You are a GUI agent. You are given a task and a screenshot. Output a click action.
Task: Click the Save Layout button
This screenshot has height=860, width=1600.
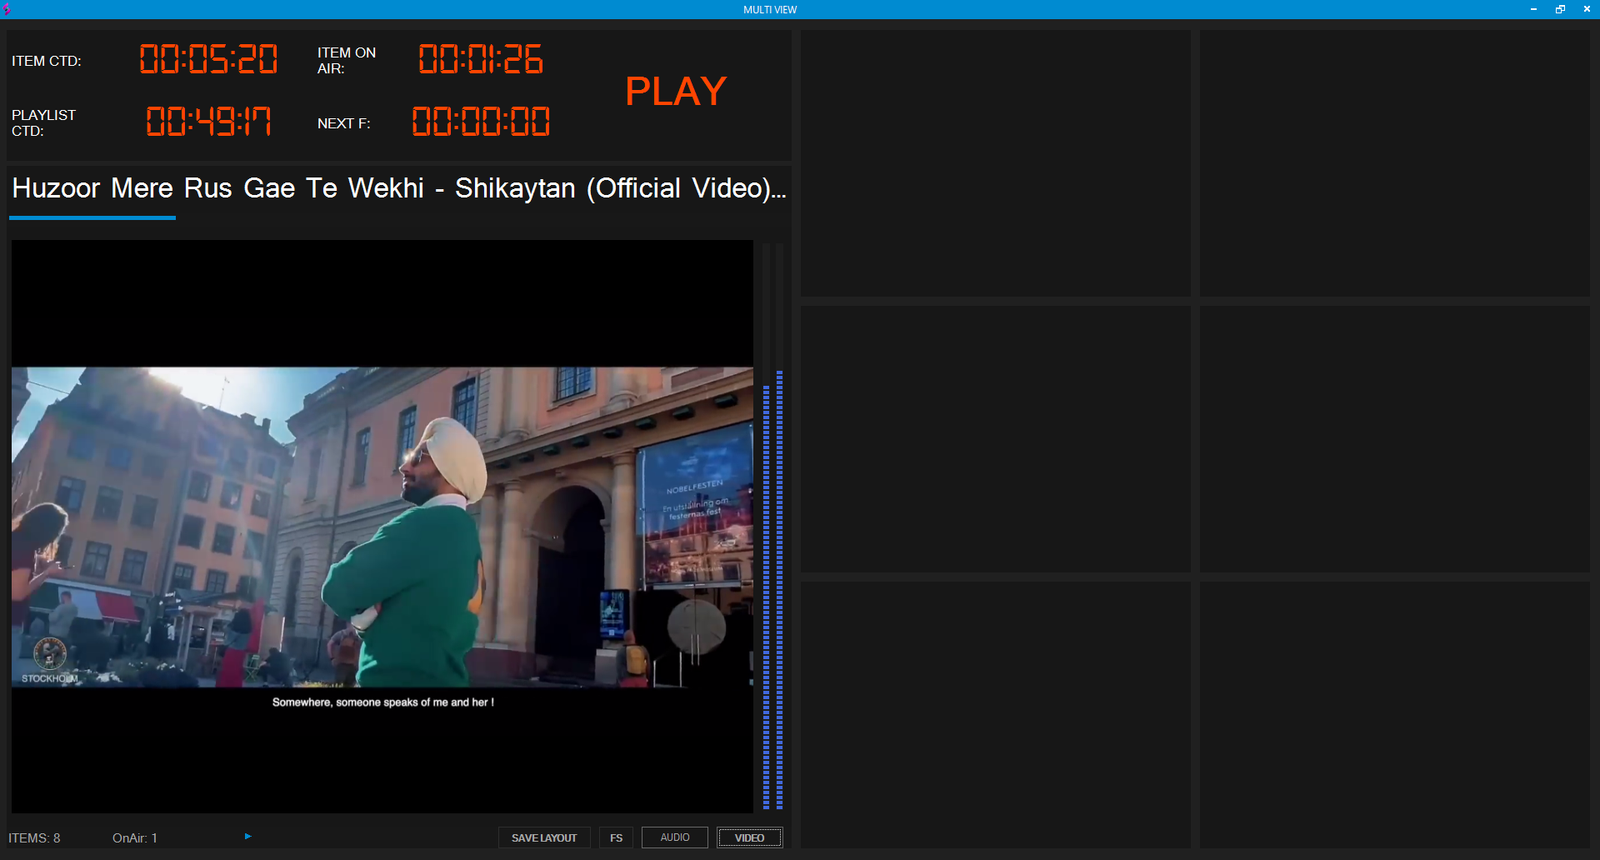[544, 838]
